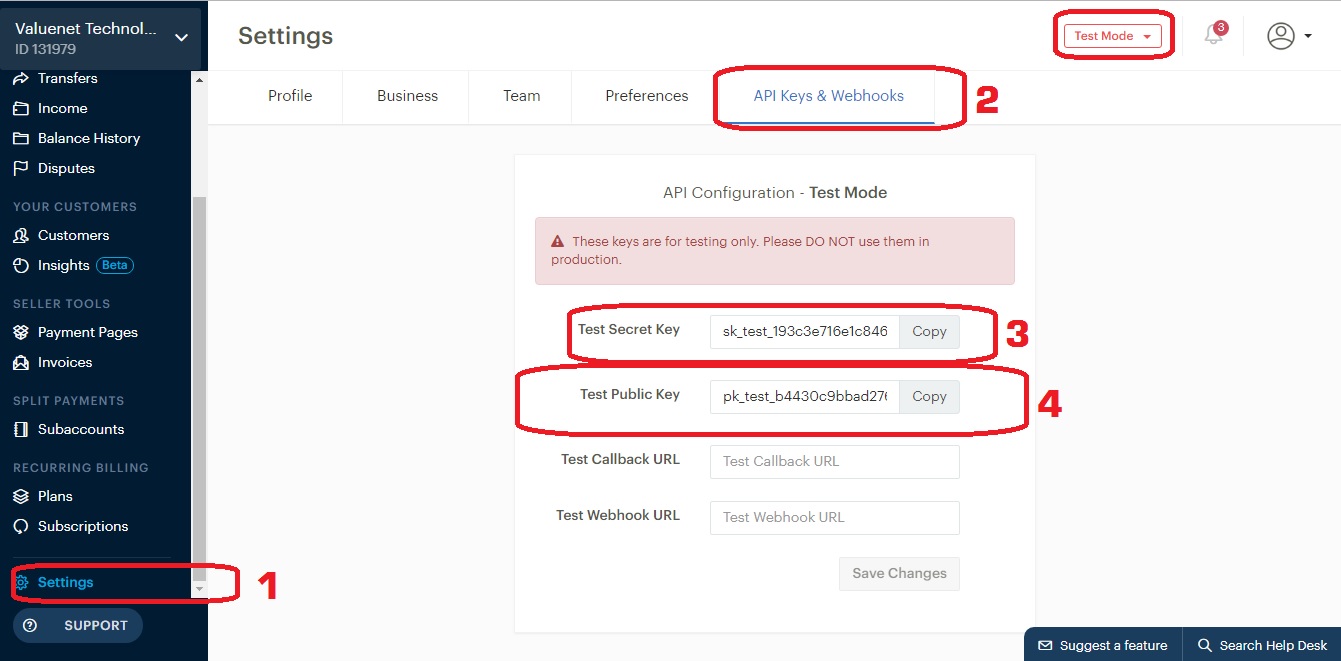Click the notification bell showing 3 alerts
This screenshot has height=661, width=1341.
(x=1214, y=35)
